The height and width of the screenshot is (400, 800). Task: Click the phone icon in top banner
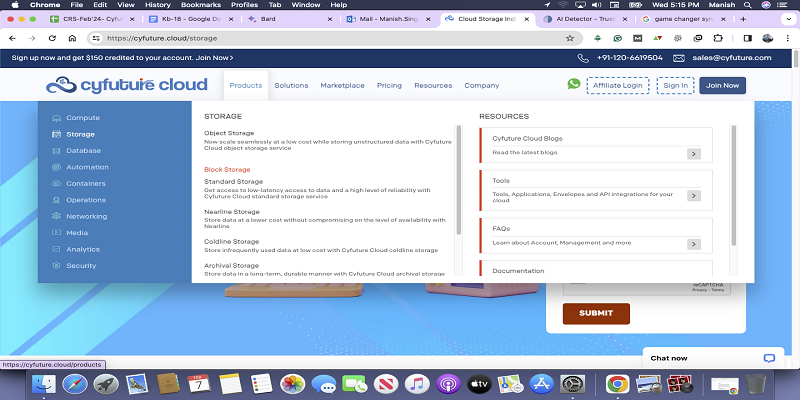click(x=583, y=58)
